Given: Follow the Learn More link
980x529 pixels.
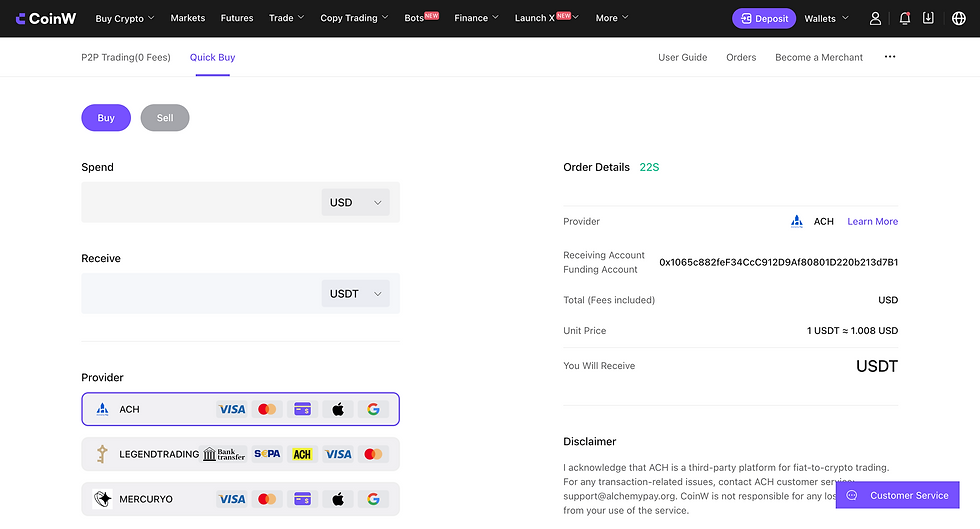Looking at the screenshot, I should (872, 221).
